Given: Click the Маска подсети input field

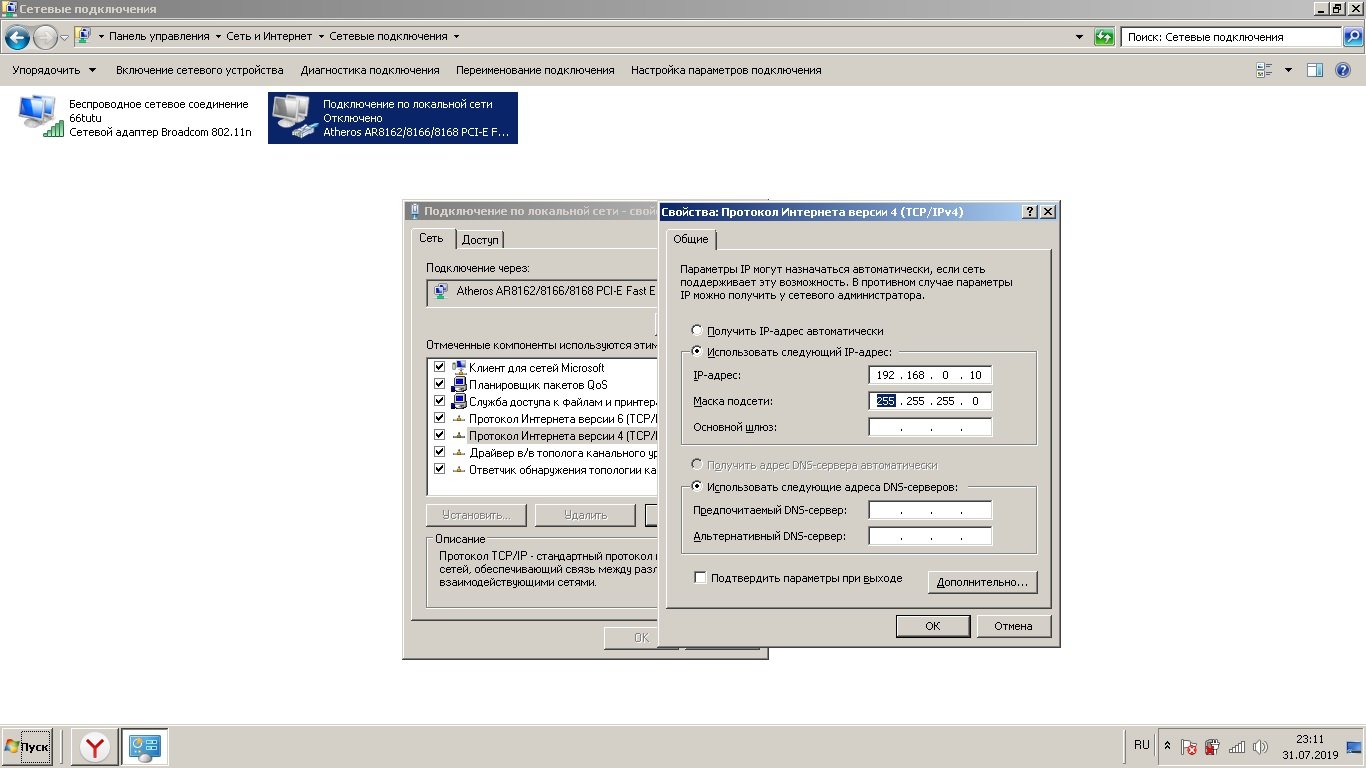Looking at the screenshot, I should click(930, 401).
